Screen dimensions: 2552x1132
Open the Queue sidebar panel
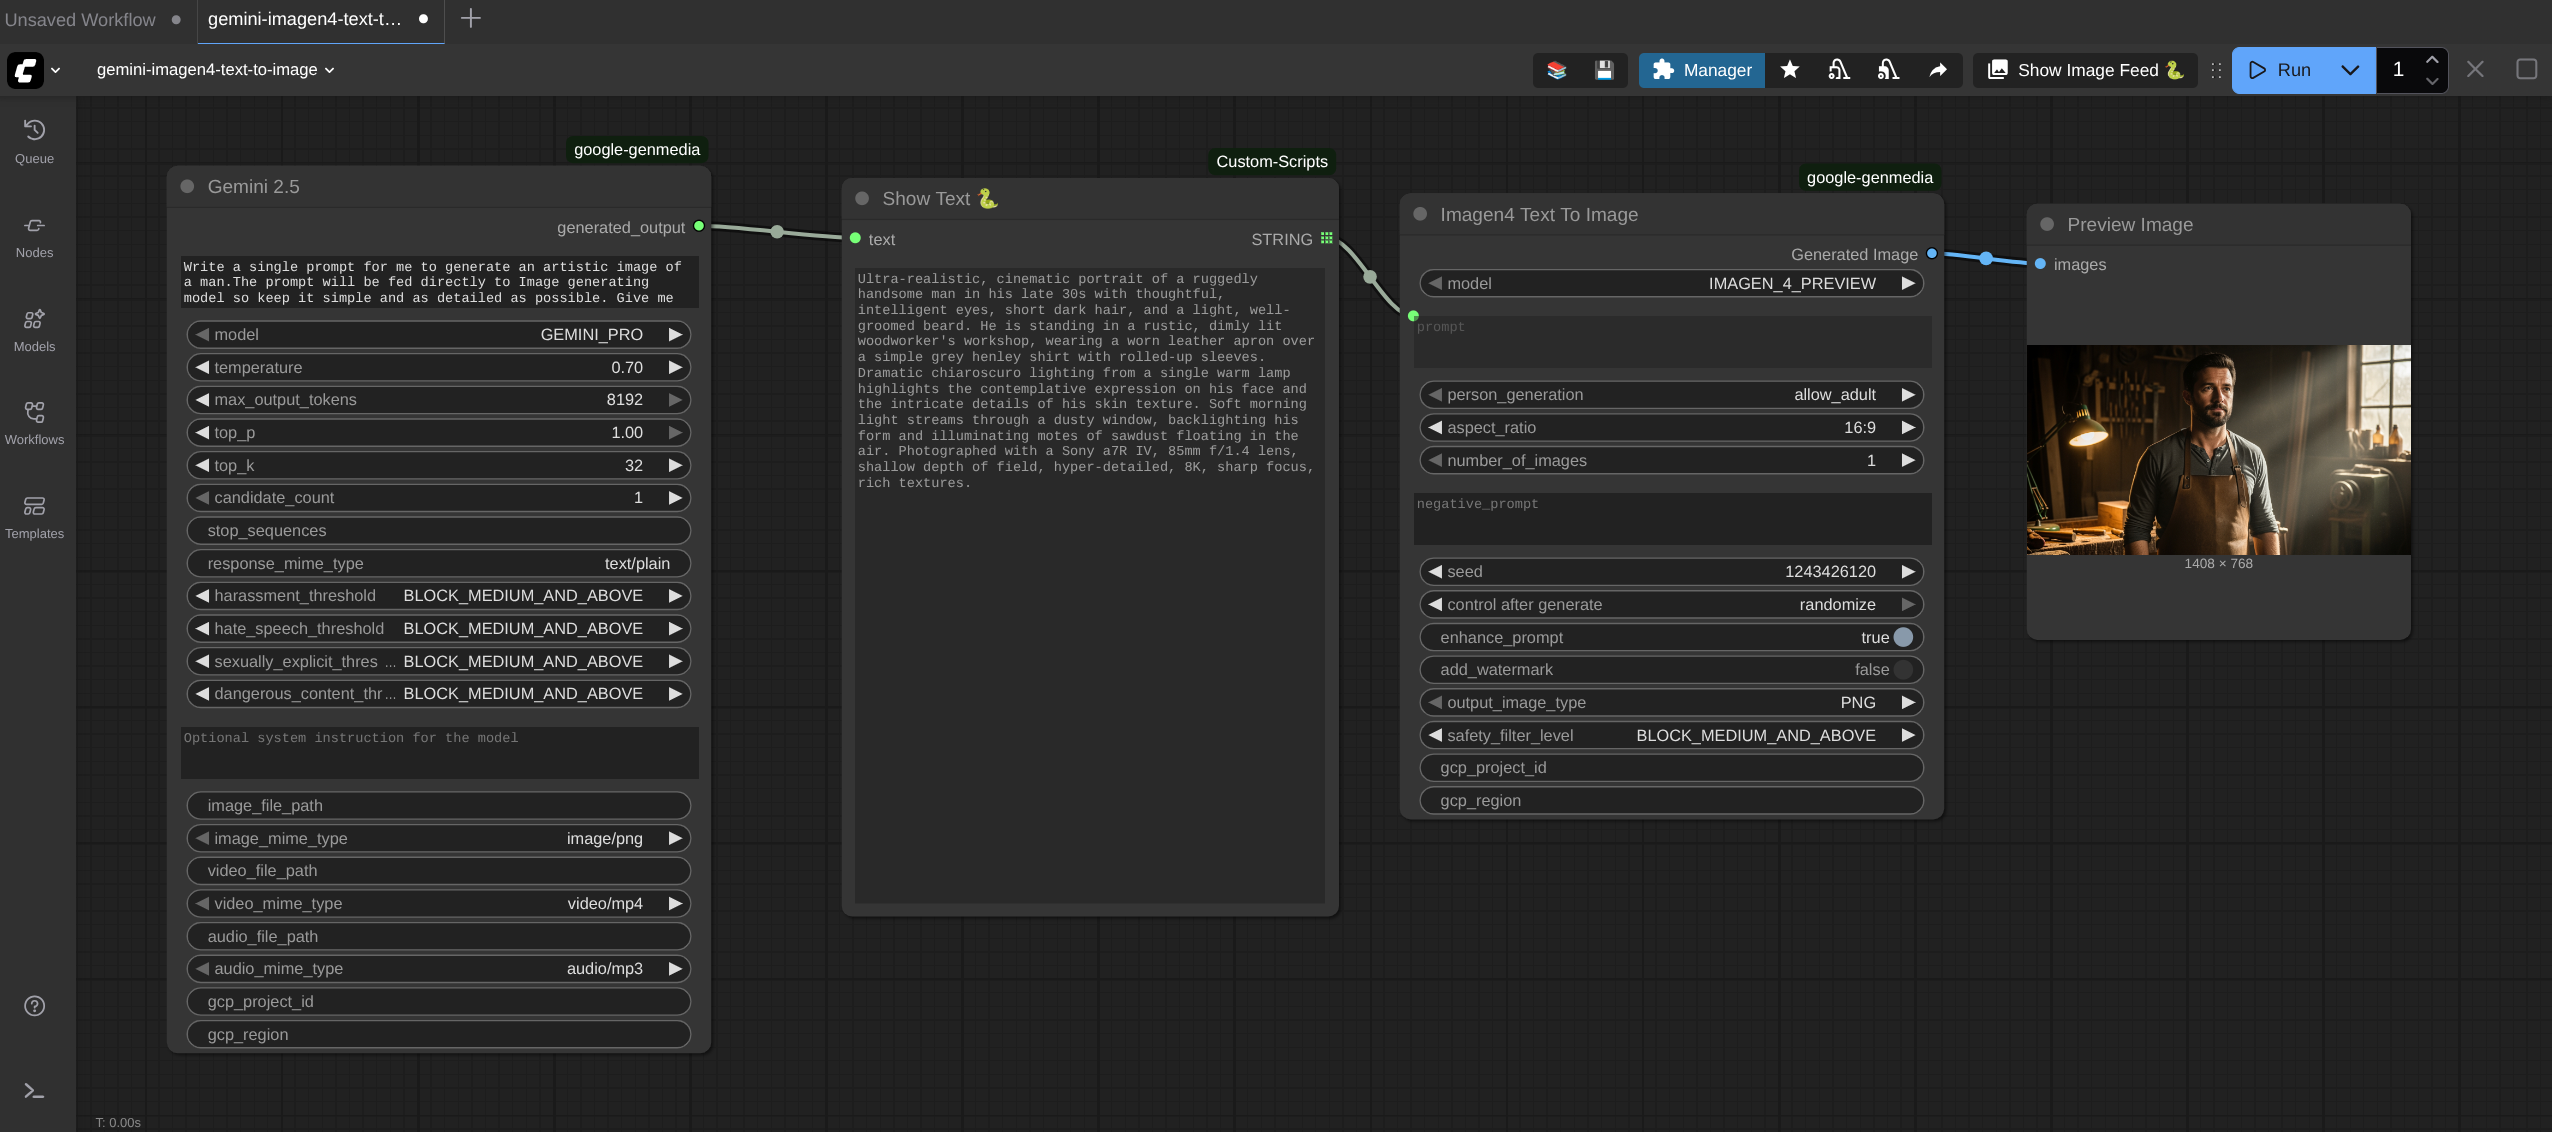pyautogui.click(x=34, y=142)
